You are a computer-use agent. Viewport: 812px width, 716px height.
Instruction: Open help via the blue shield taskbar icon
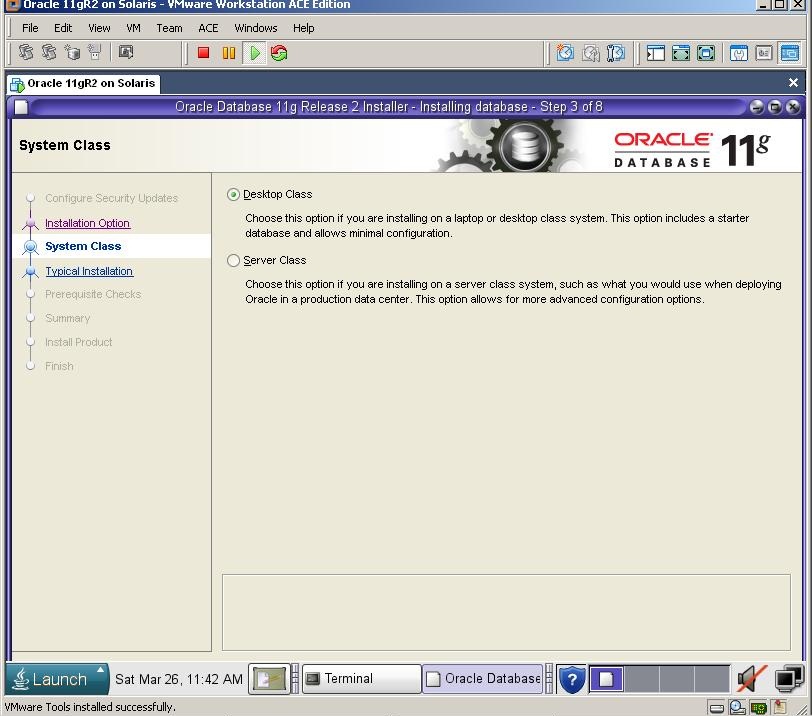coord(571,679)
